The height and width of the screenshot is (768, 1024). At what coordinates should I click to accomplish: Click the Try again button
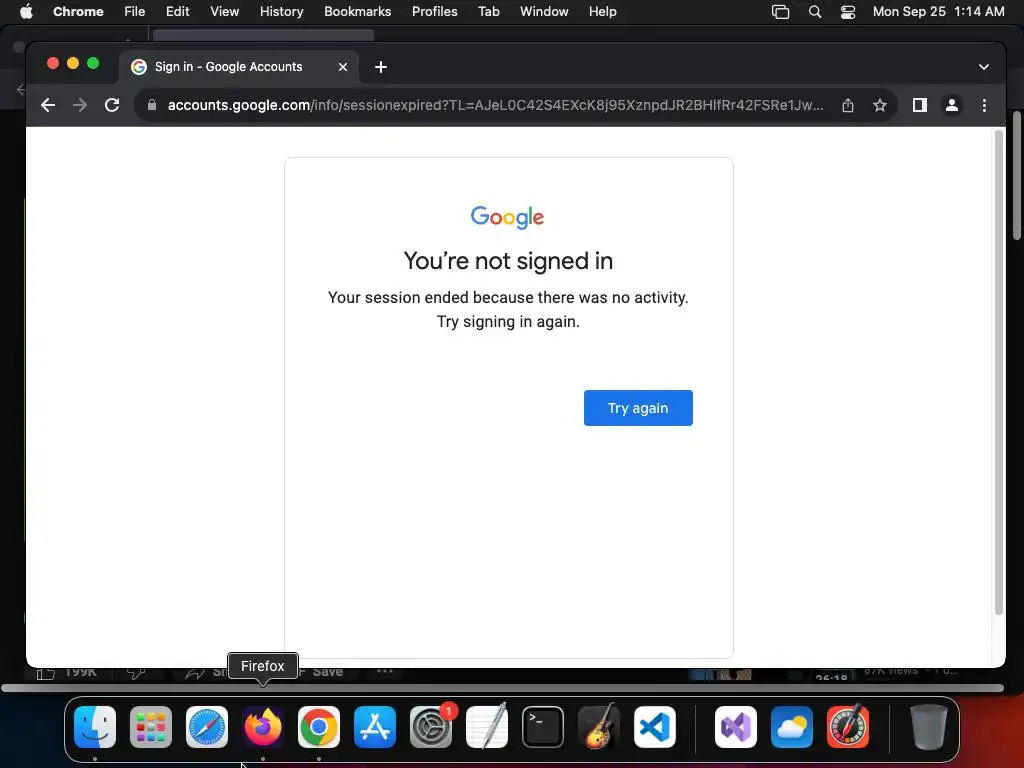pos(638,408)
